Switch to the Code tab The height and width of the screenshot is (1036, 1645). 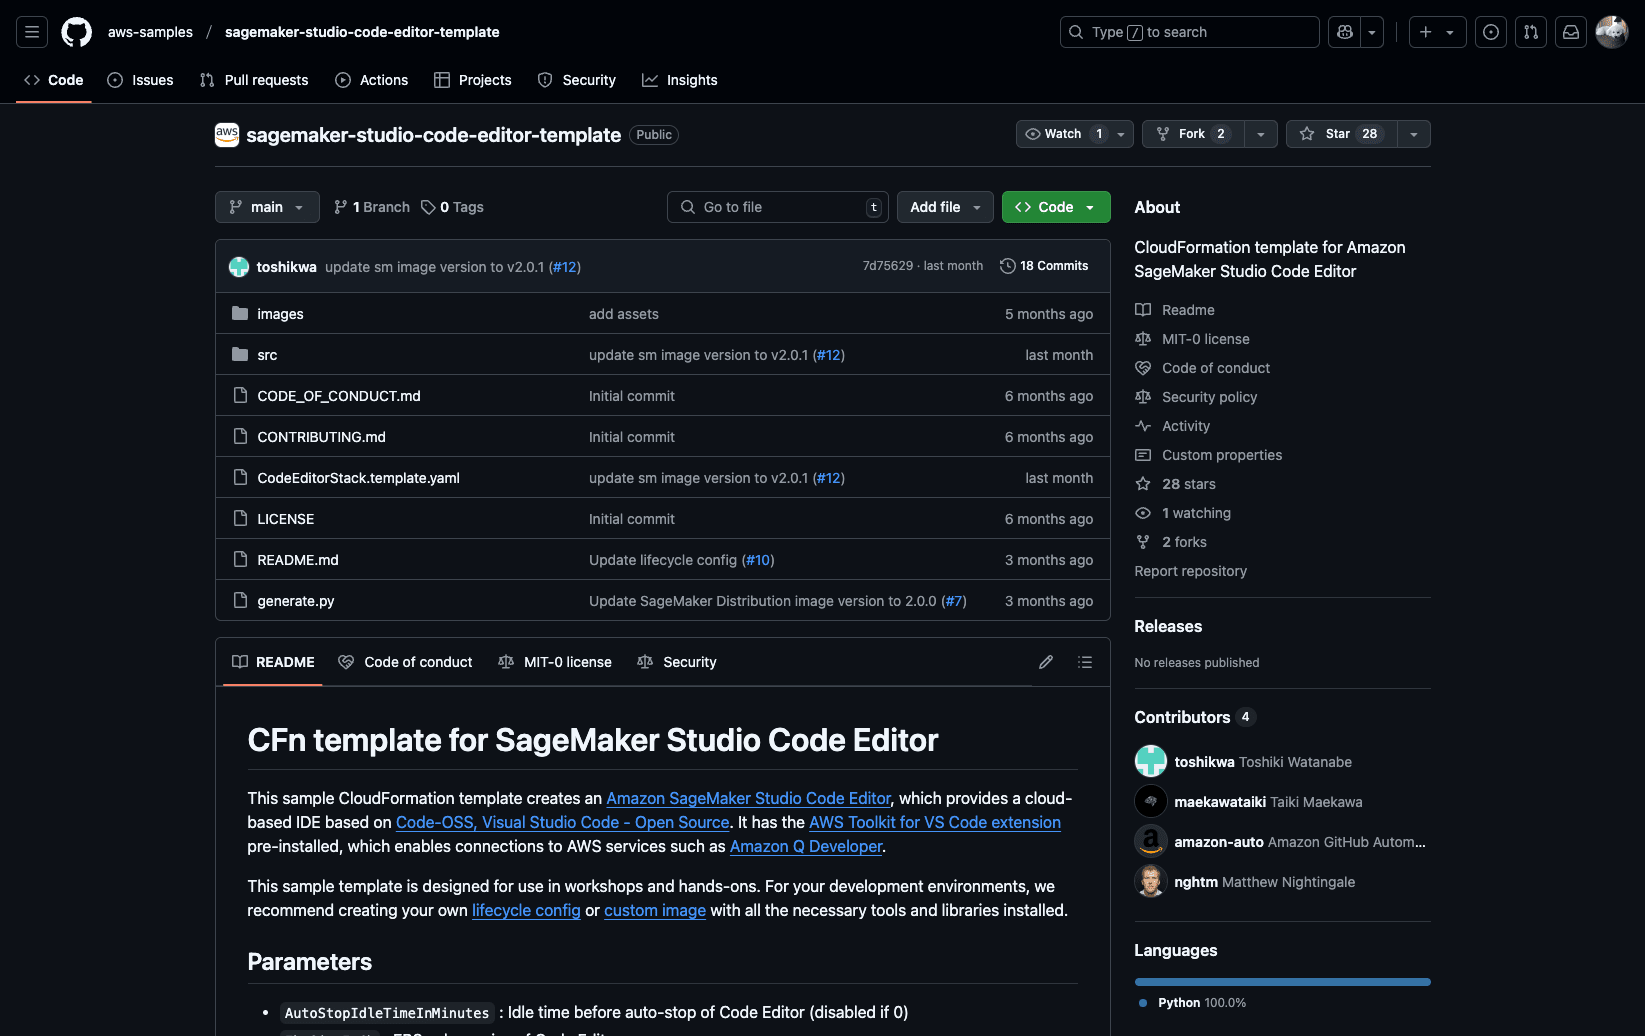pyautogui.click(x=54, y=80)
